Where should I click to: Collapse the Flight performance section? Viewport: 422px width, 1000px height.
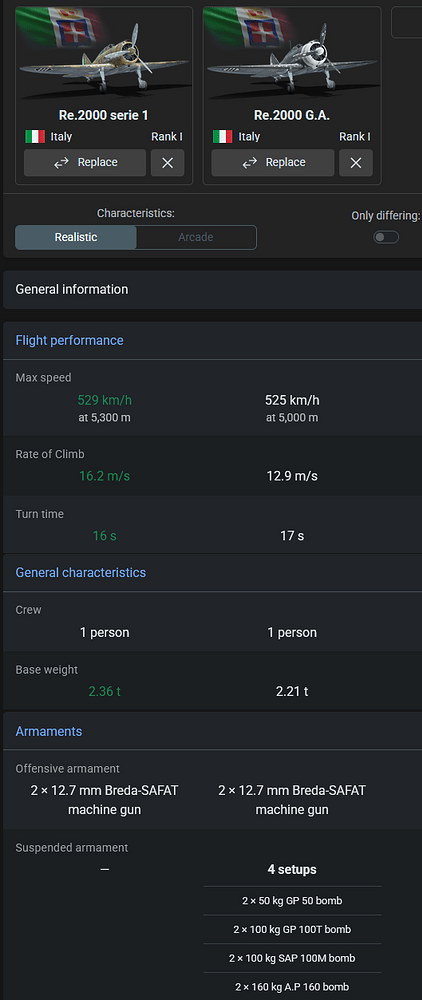click(212, 341)
